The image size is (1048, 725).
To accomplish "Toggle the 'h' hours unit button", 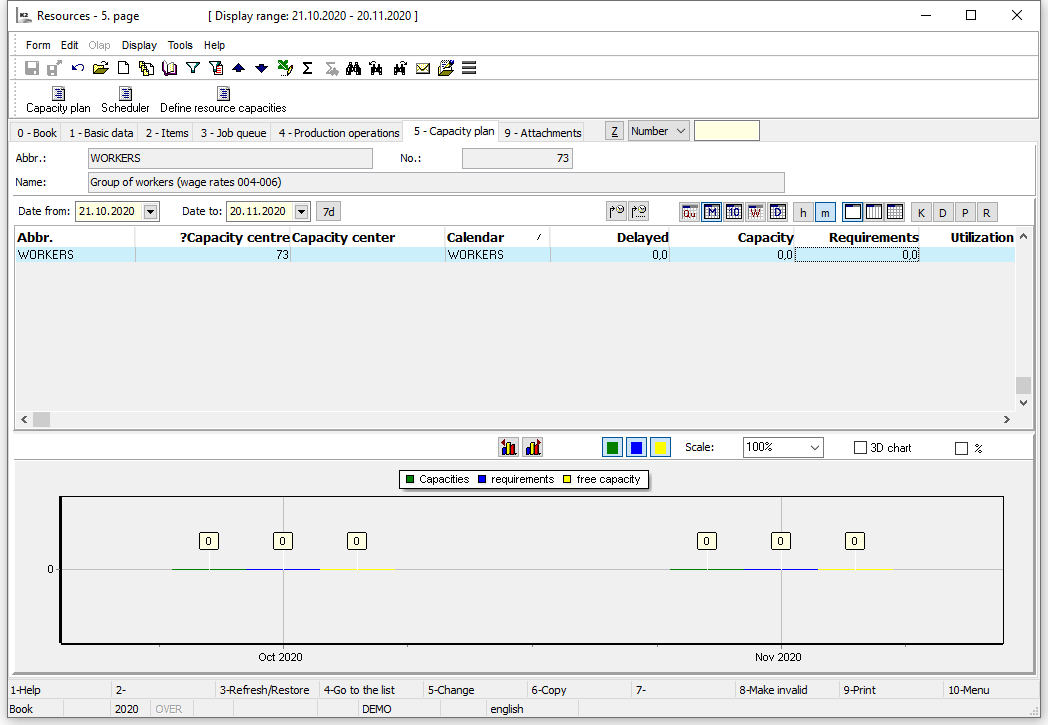I will [803, 212].
